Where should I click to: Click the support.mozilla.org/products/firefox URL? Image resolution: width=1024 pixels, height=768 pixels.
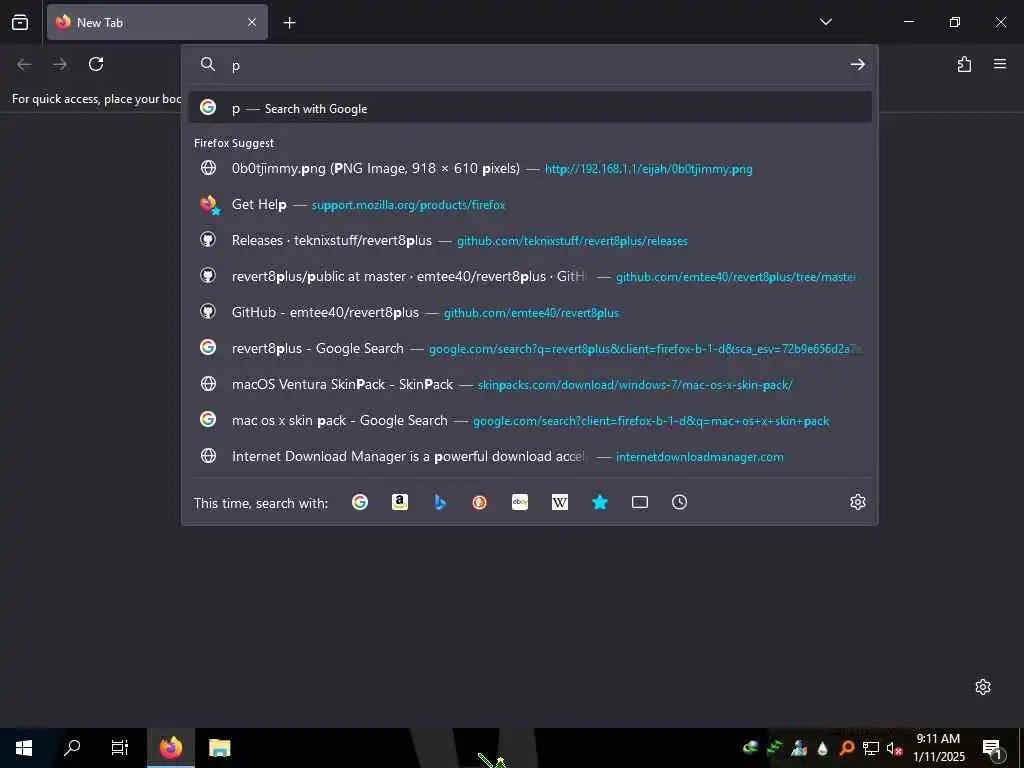click(408, 205)
